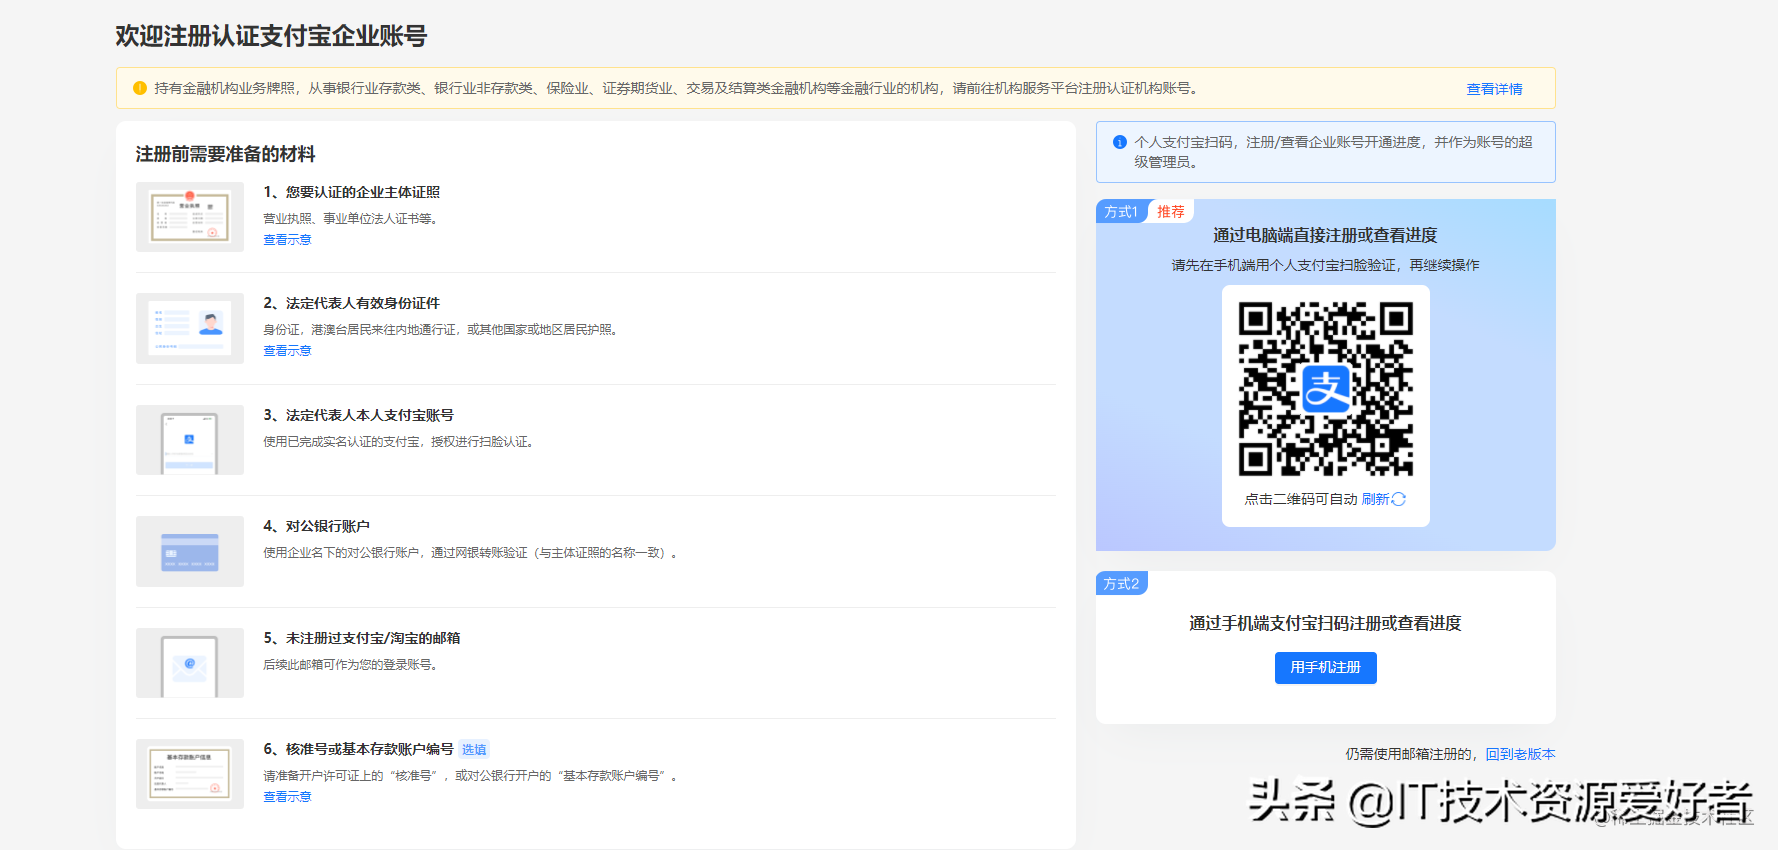Screen dimensions: 1778x850
Task: Click the Alipay logo in QR center
Action: click(x=1326, y=389)
